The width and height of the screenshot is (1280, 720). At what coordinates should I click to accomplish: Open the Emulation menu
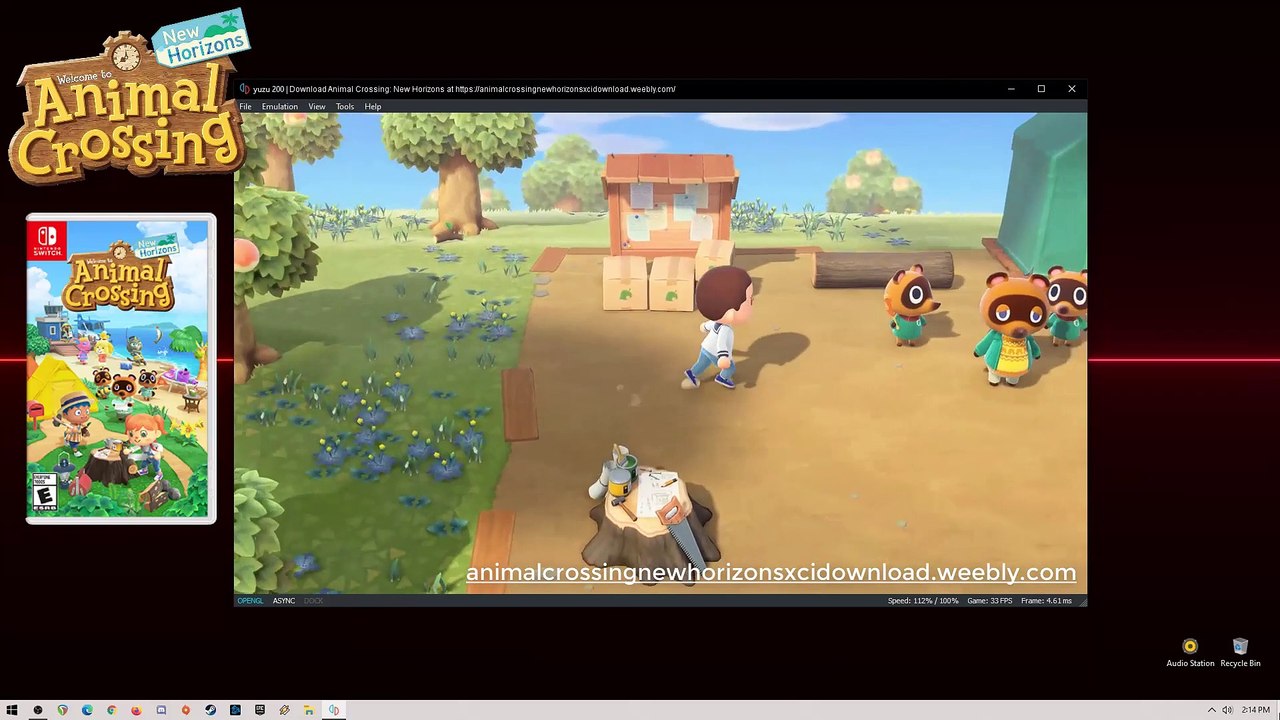(280, 106)
